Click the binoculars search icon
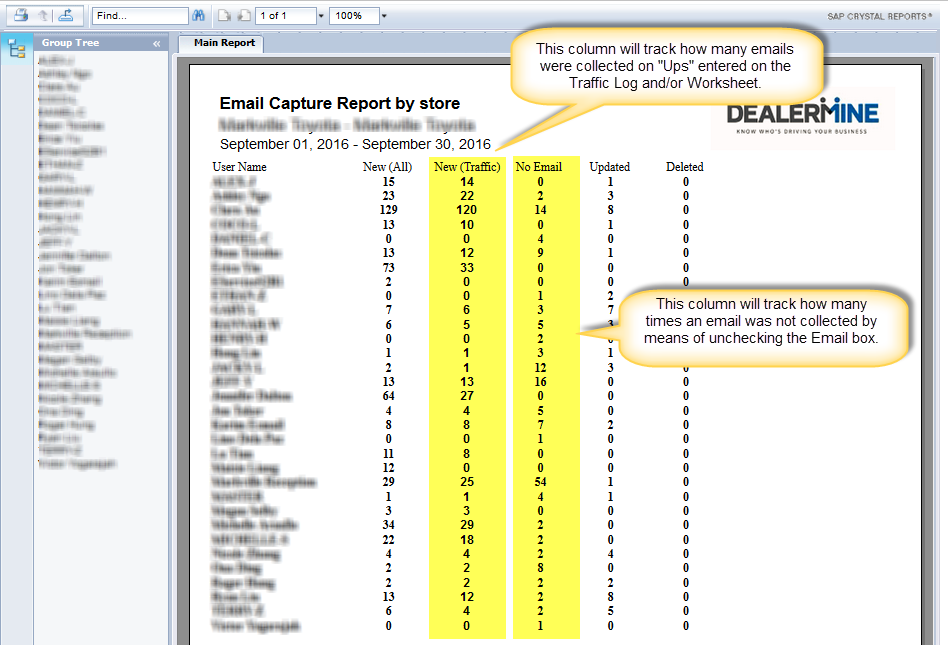Image resolution: width=948 pixels, height=645 pixels. point(198,16)
